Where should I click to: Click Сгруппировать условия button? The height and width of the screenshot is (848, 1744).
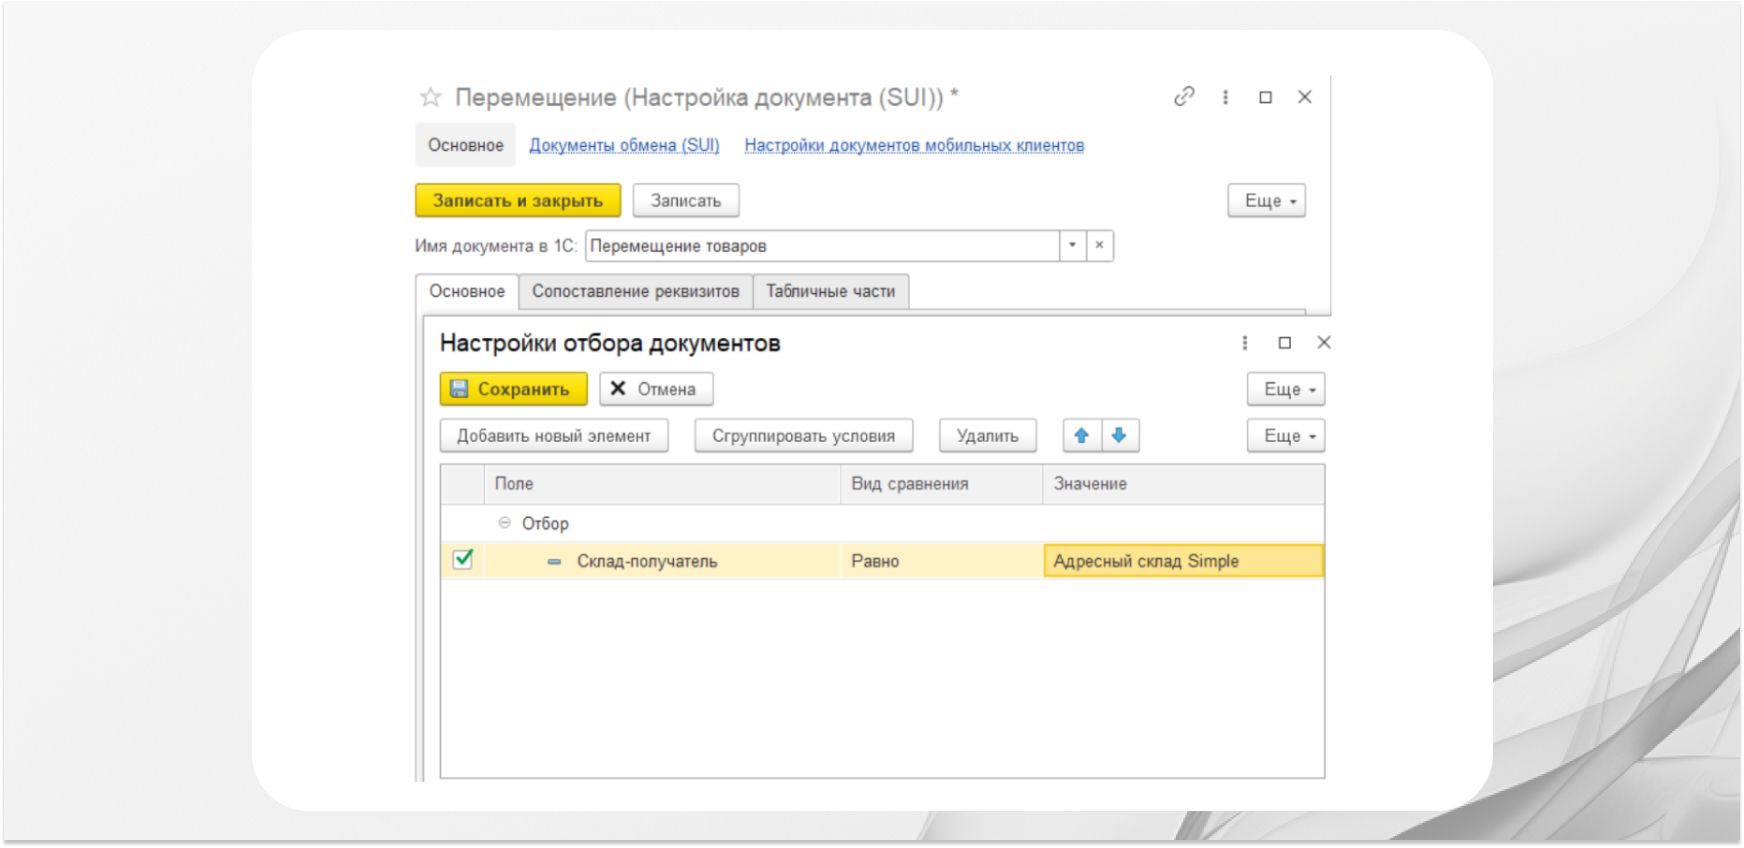804,436
